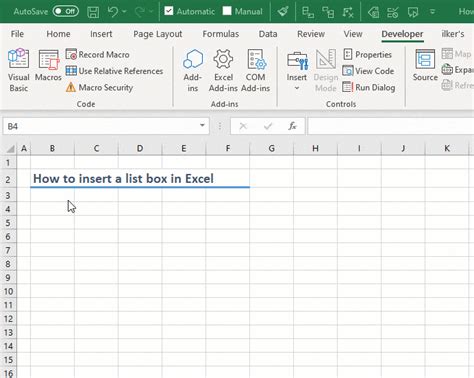Select the Developer tab
Screen dimensions: 474x378
tap(402, 34)
